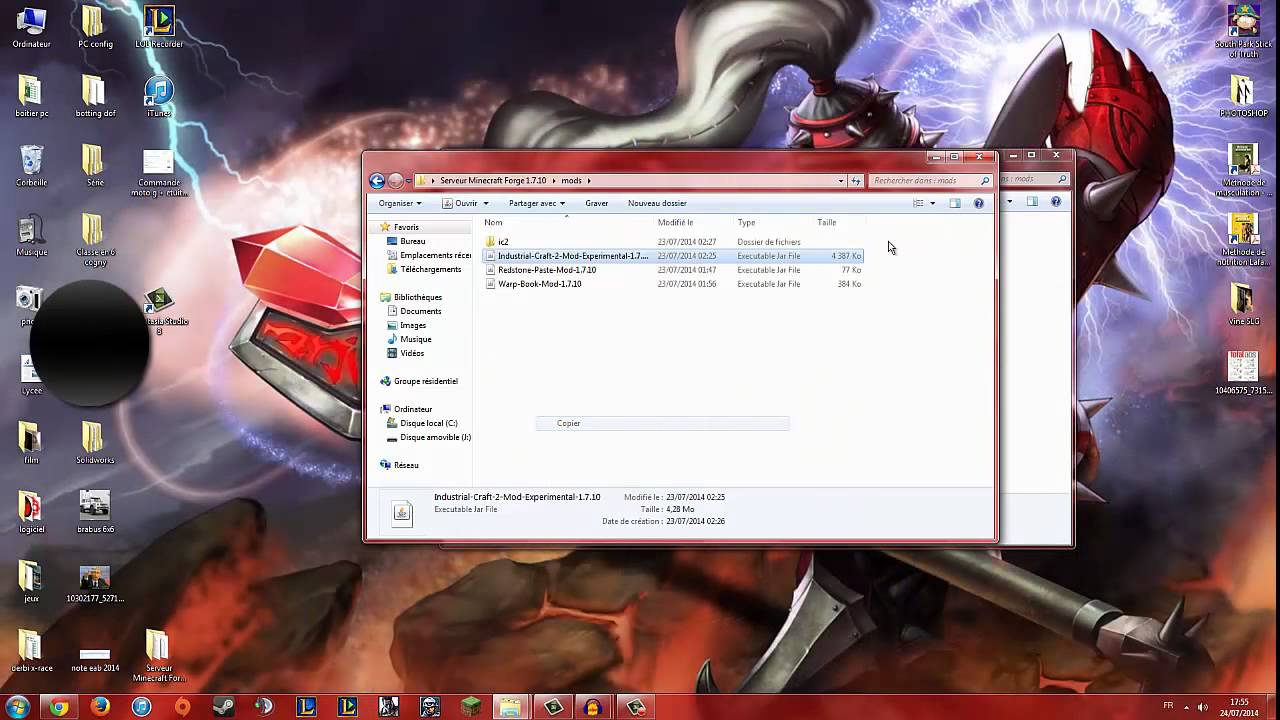Open Steam from the taskbar
The image size is (1280, 720).
point(223,707)
